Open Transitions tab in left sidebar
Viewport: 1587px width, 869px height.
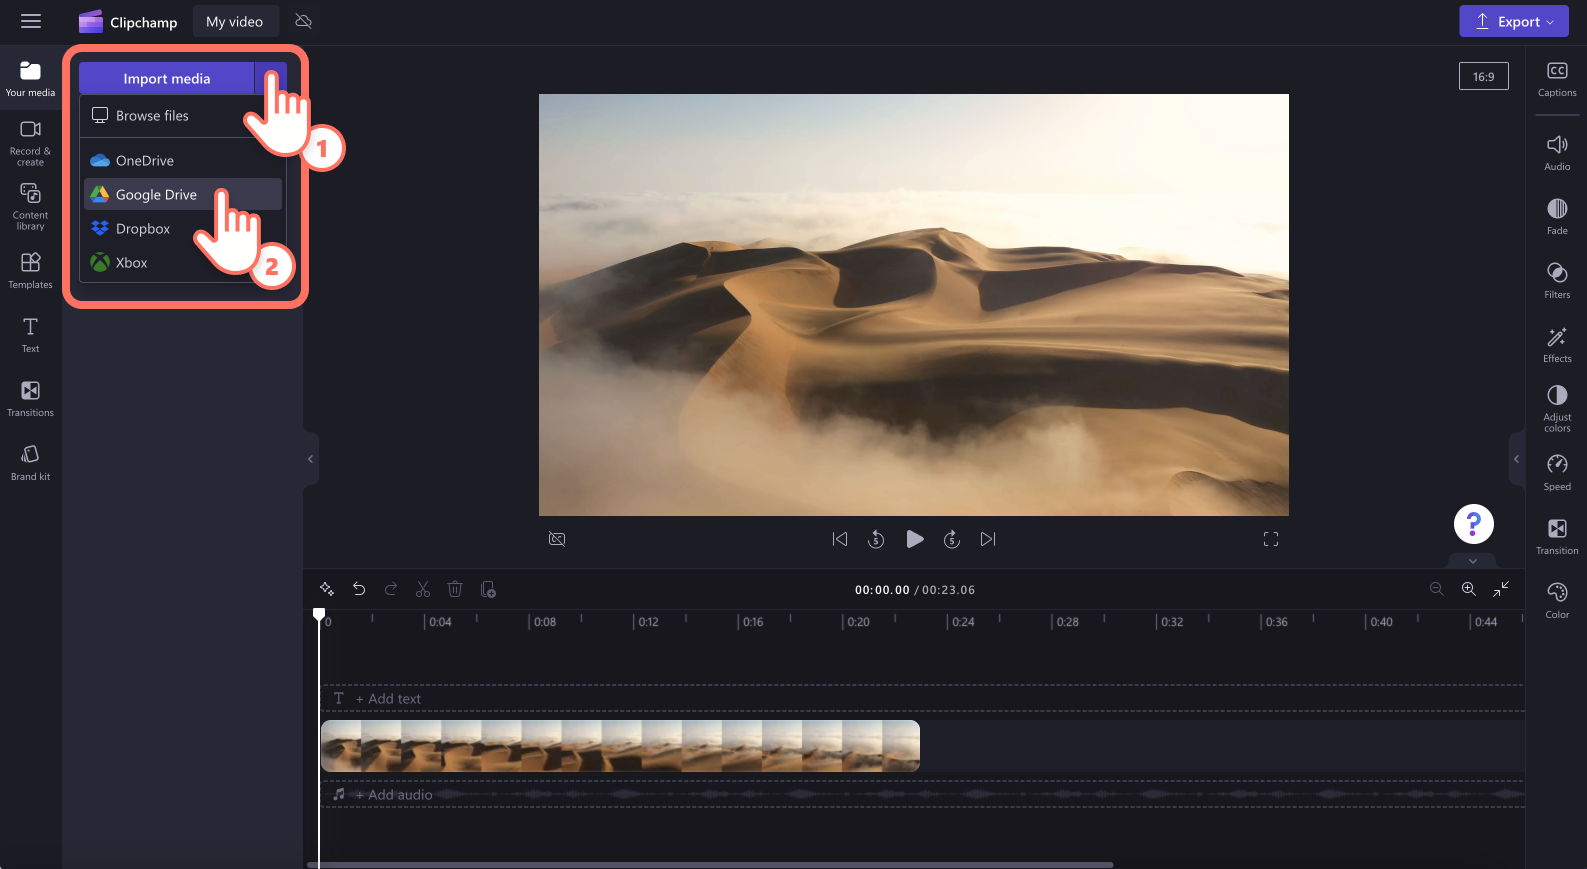30,399
